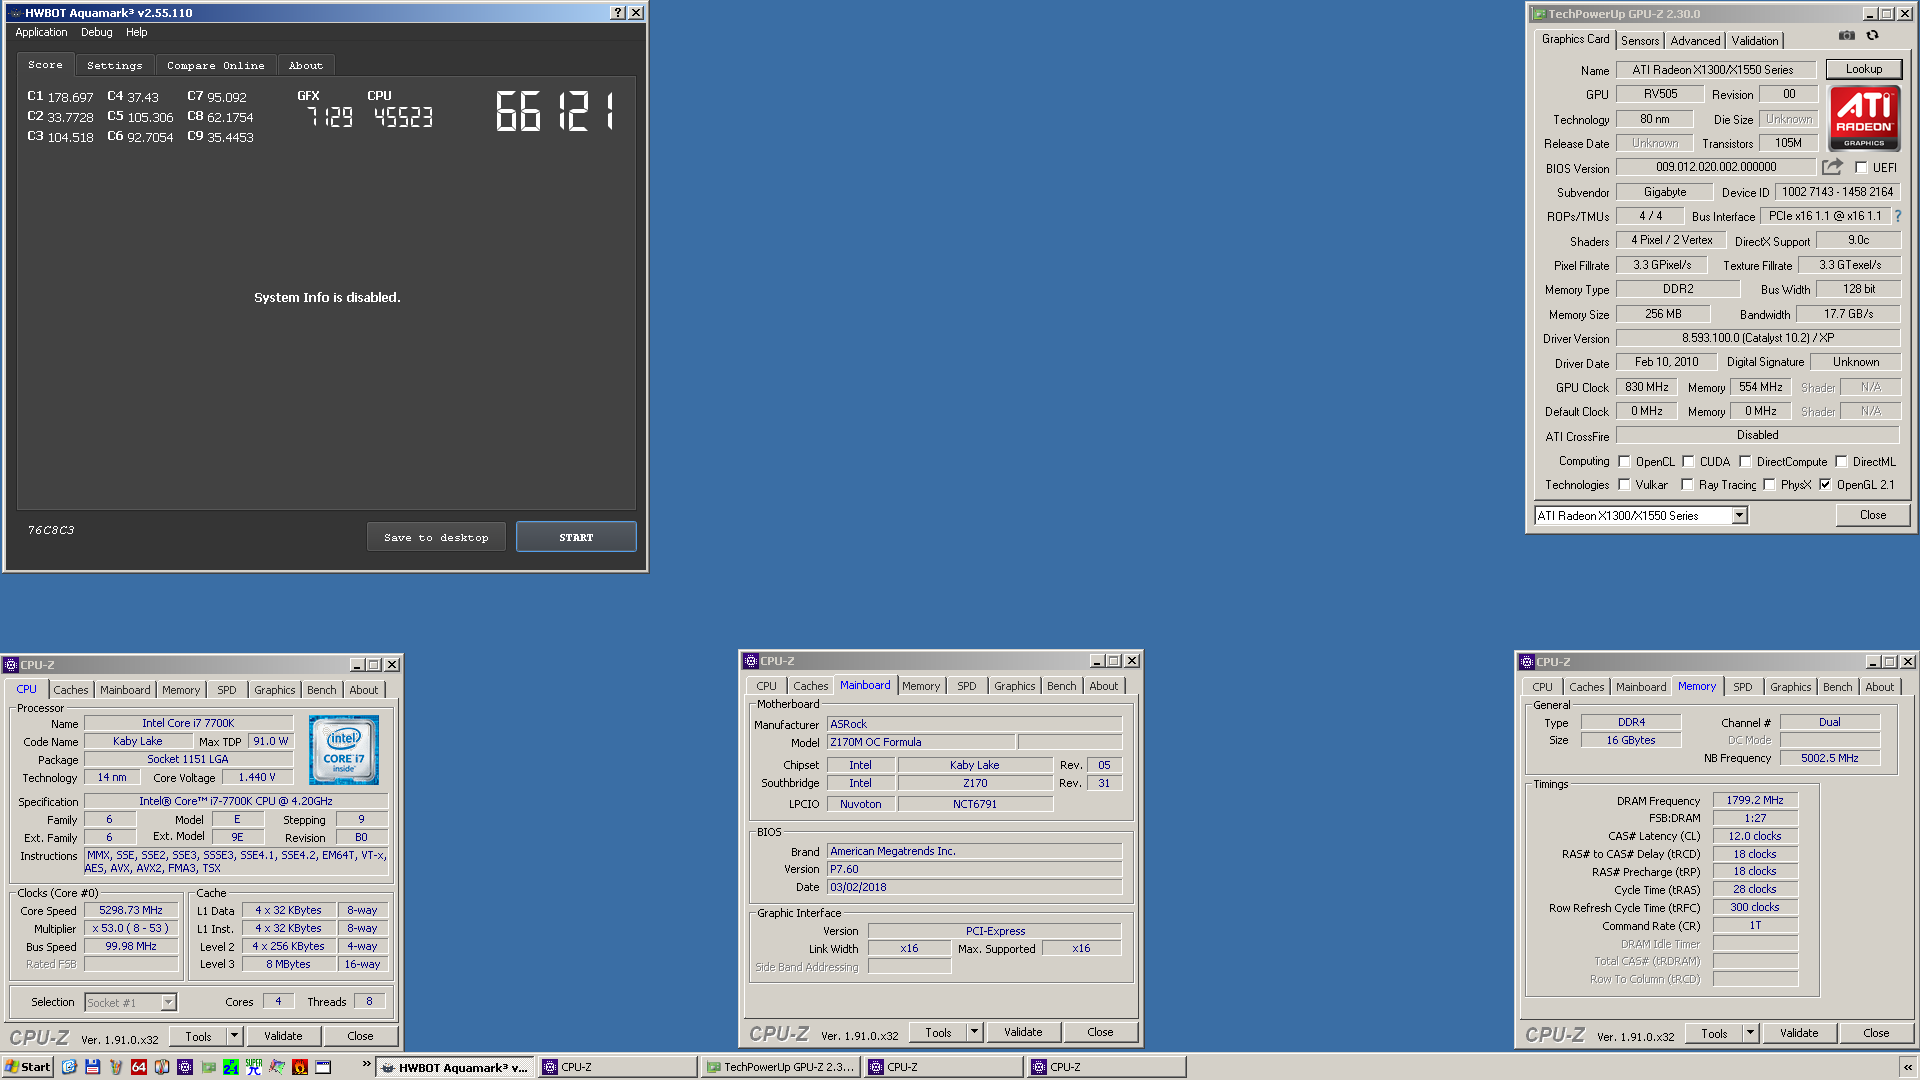Launch AIDA64 from quick launch icon
This screenshot has height=1080, width=1920.
point(139,1067)
